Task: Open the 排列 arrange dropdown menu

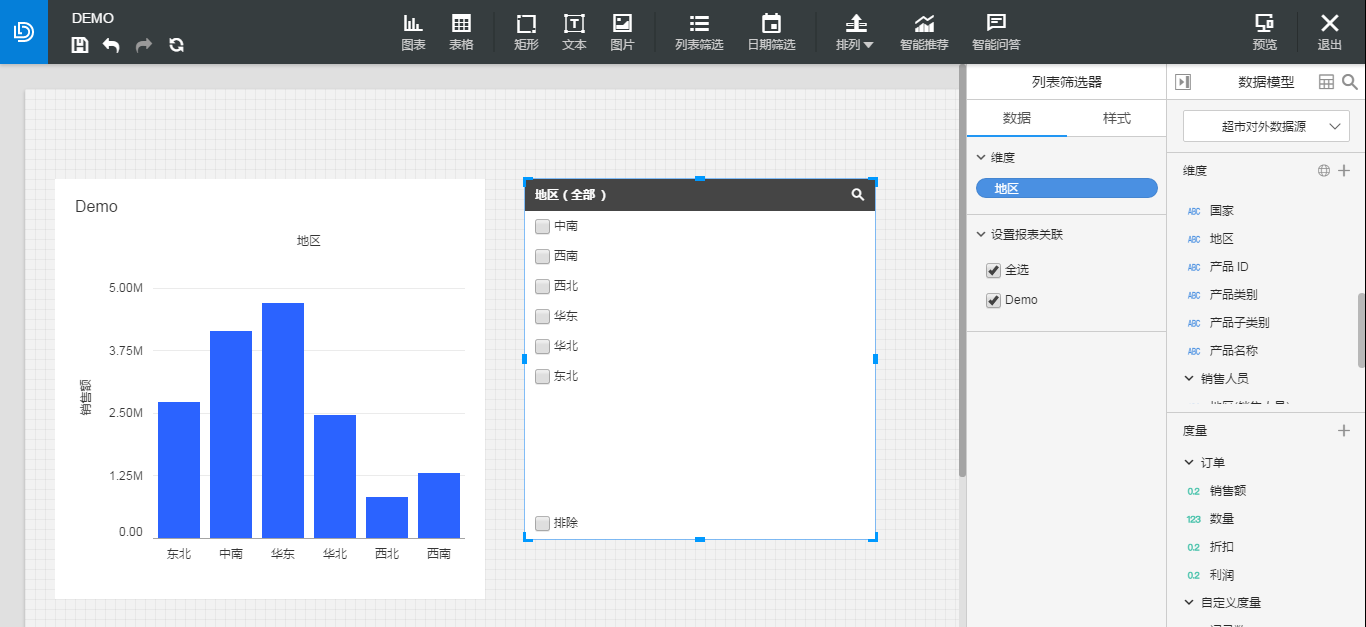Action: click(x=855, y=32)
